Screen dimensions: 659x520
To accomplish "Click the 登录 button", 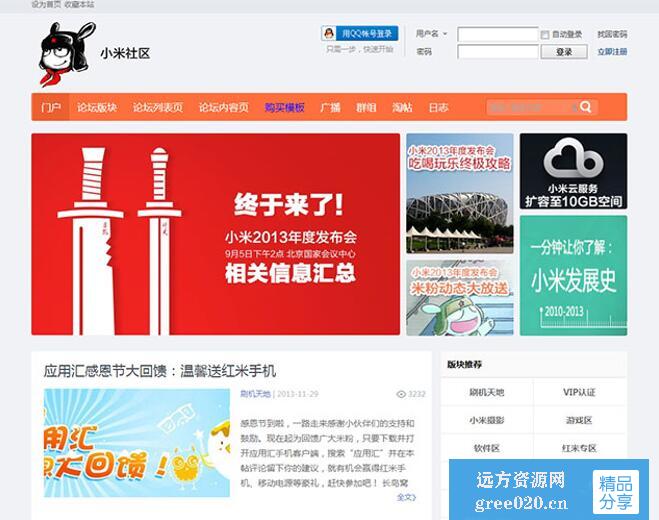I will coord(564,52).
